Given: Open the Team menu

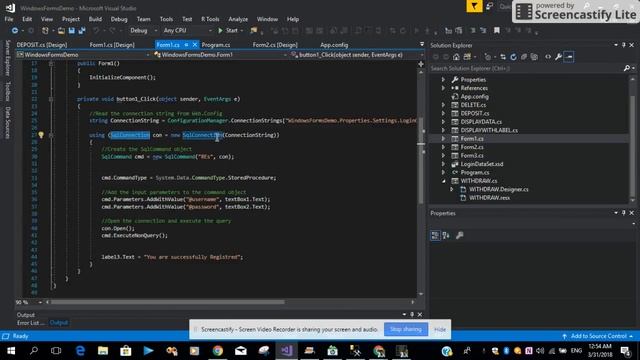Looking at the screenshot, I should coord(143,19).
